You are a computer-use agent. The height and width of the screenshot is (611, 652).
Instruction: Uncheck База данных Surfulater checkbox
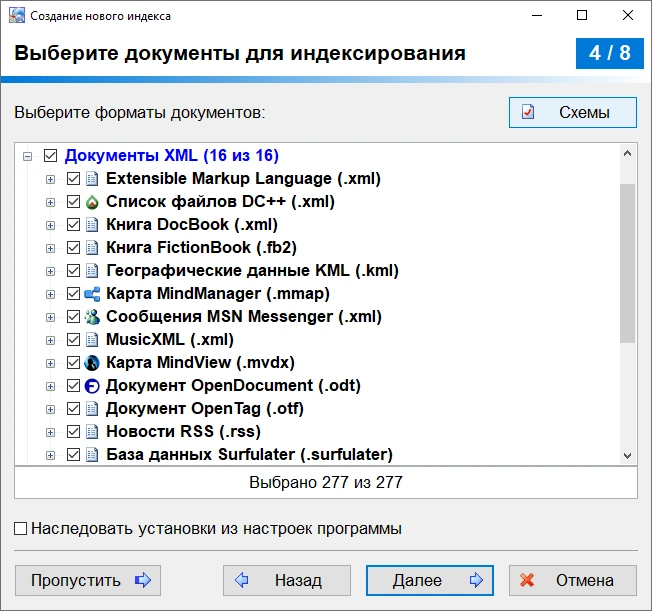click(74, 455)
